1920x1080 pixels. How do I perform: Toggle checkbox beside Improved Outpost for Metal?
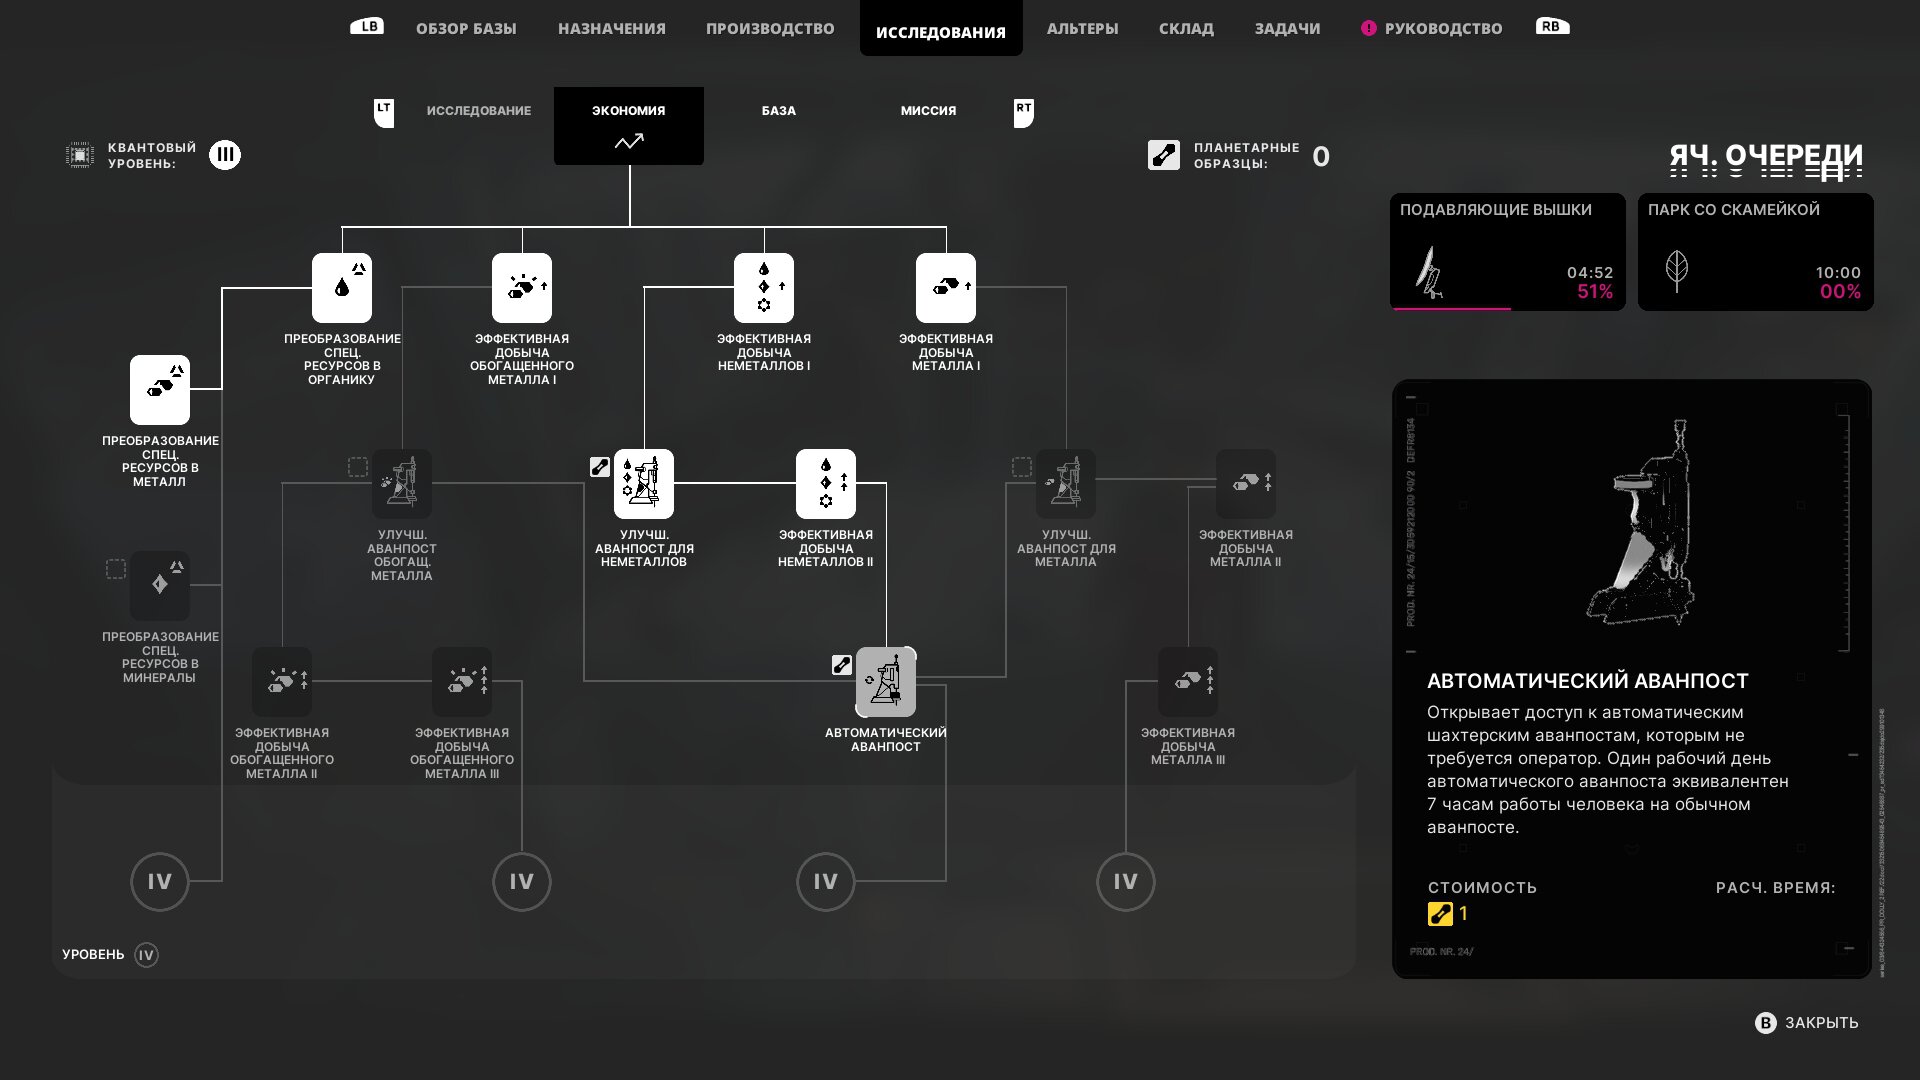(x=1021, y=467)
